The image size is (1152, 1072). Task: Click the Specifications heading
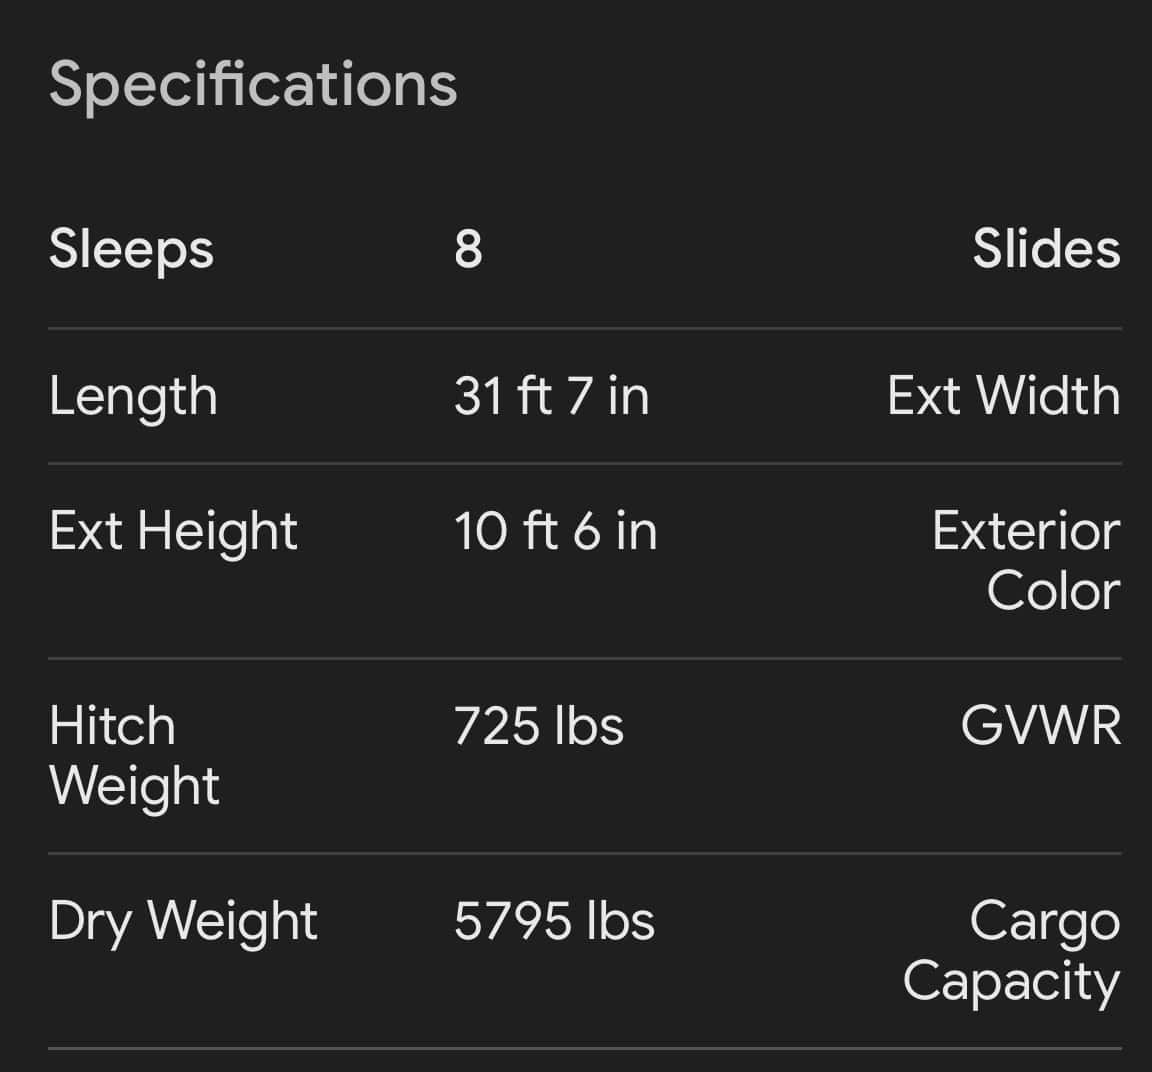tap(253, 84)
